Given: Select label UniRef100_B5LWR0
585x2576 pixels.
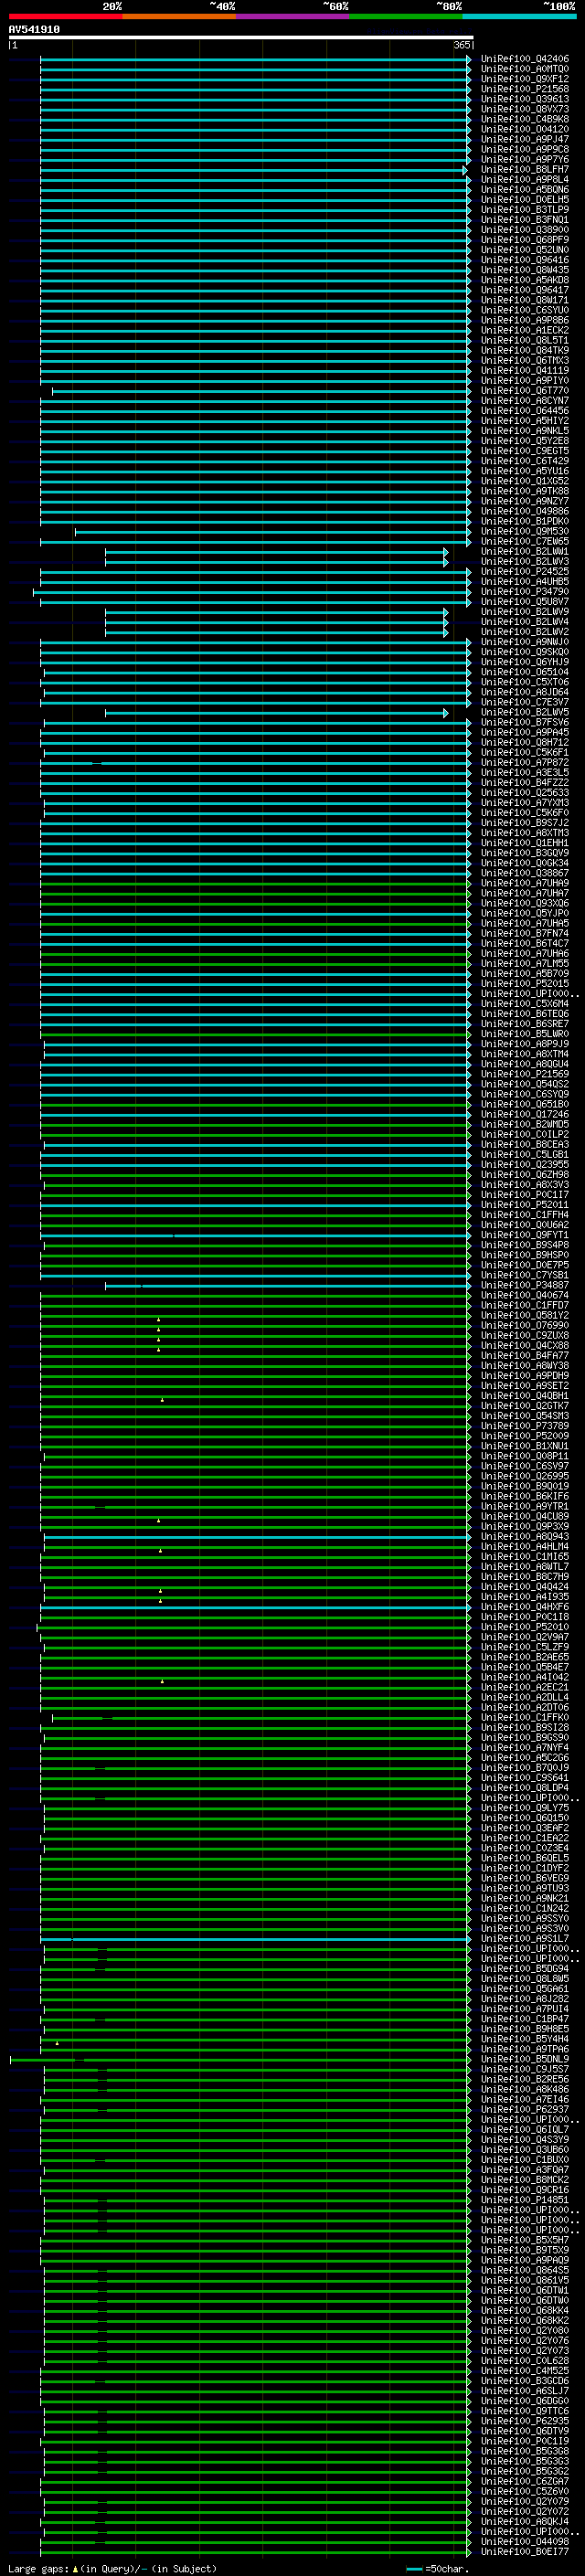Looking at the screenshot, I should (525, 1034).
